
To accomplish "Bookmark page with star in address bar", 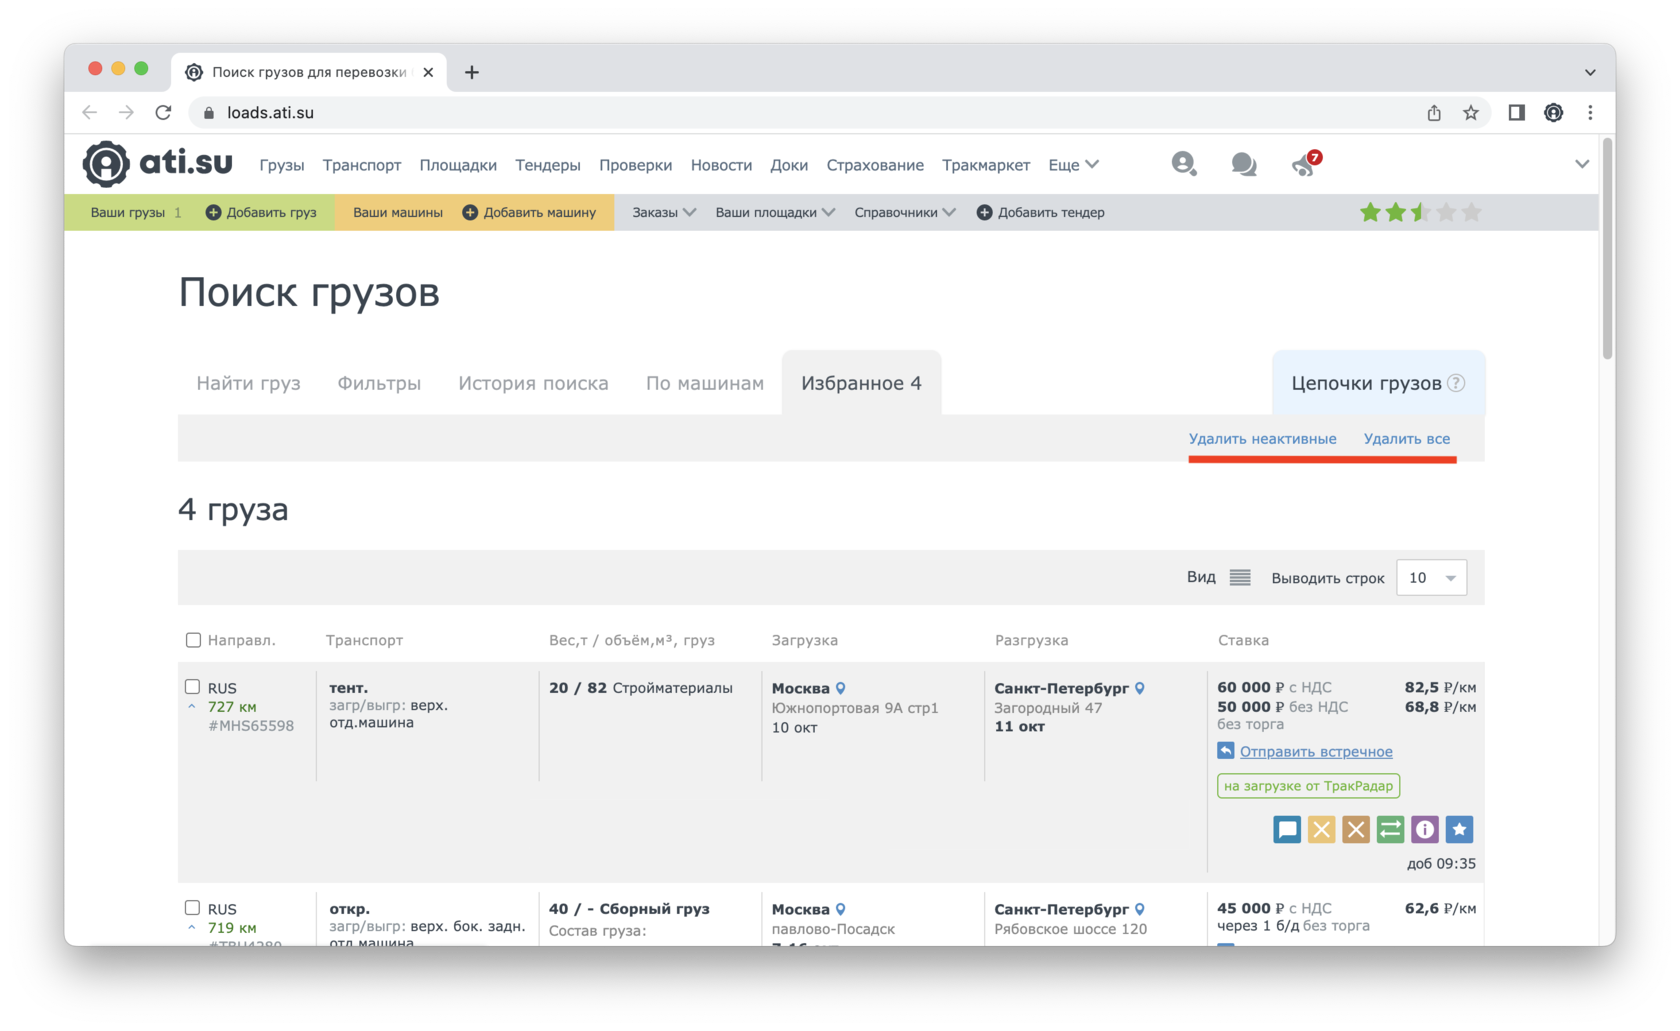I will click(x=1470, y=113).
